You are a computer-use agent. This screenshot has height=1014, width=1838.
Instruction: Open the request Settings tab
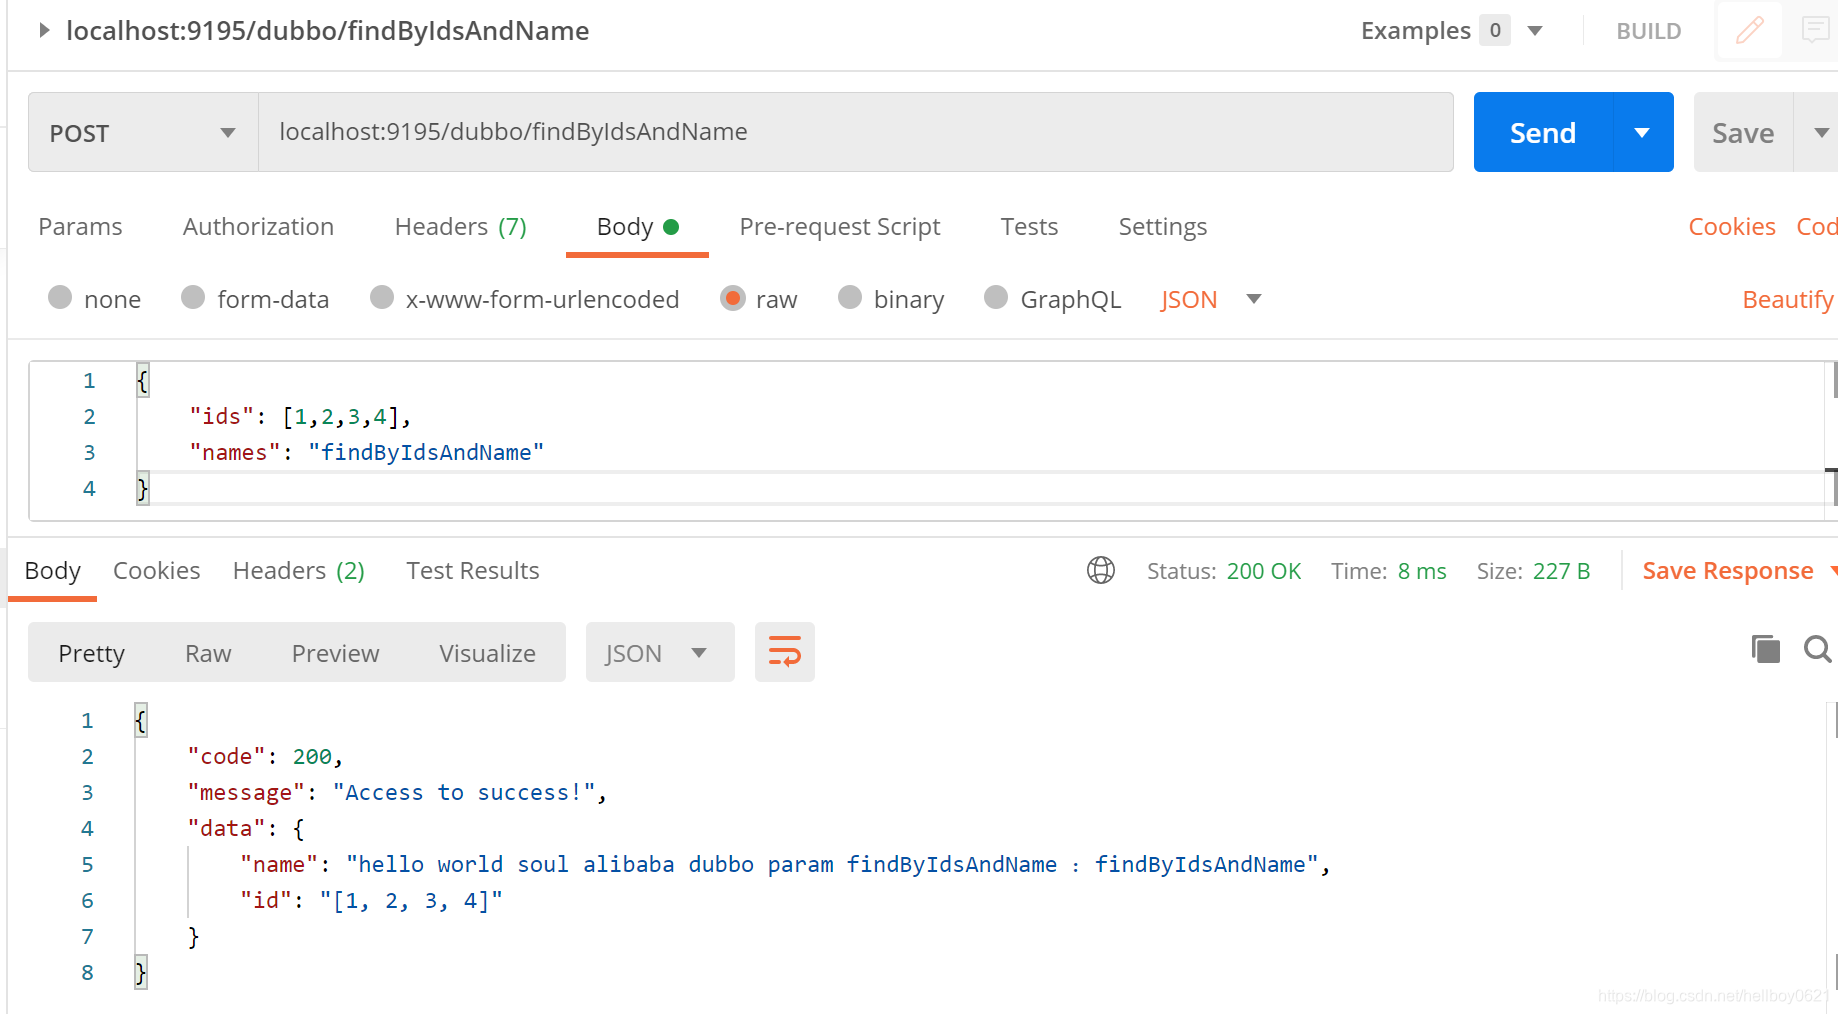tap(1162, 227)
